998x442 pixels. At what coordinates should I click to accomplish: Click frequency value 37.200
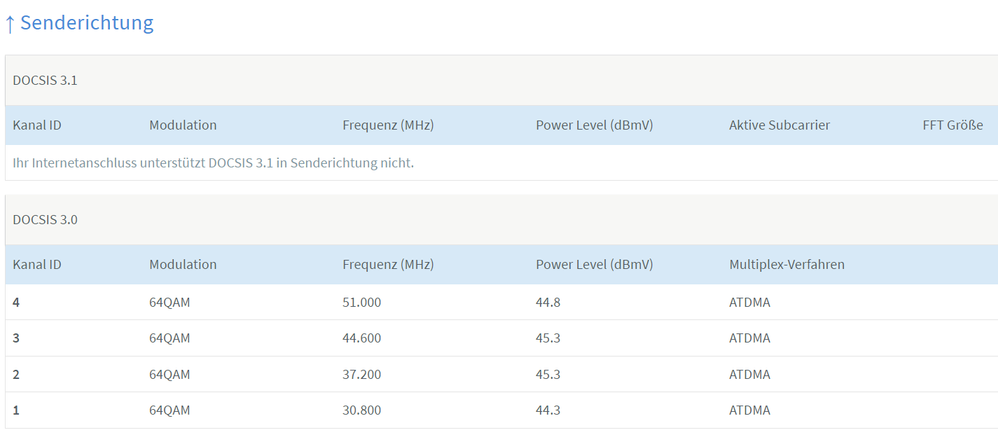point(362,374)
